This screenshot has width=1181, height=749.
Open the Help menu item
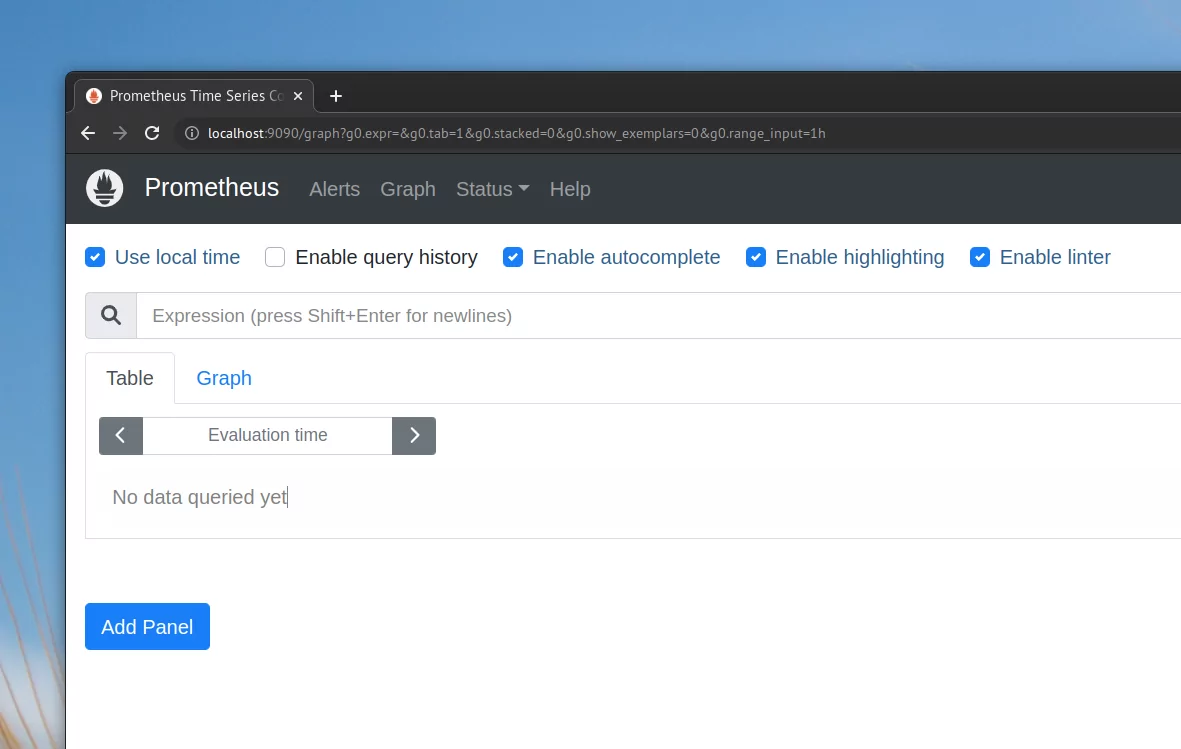(x=570, y=189)
